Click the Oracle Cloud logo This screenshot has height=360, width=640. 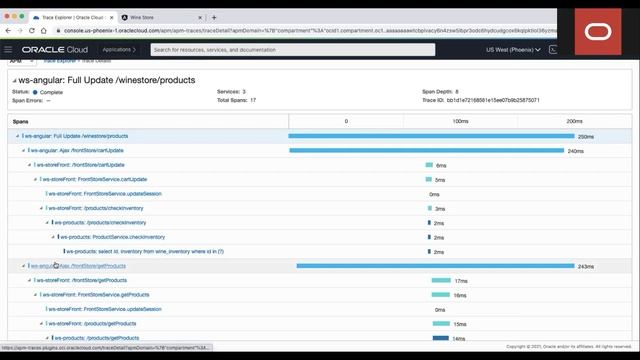pyautogui.click(x=55, y=50)
